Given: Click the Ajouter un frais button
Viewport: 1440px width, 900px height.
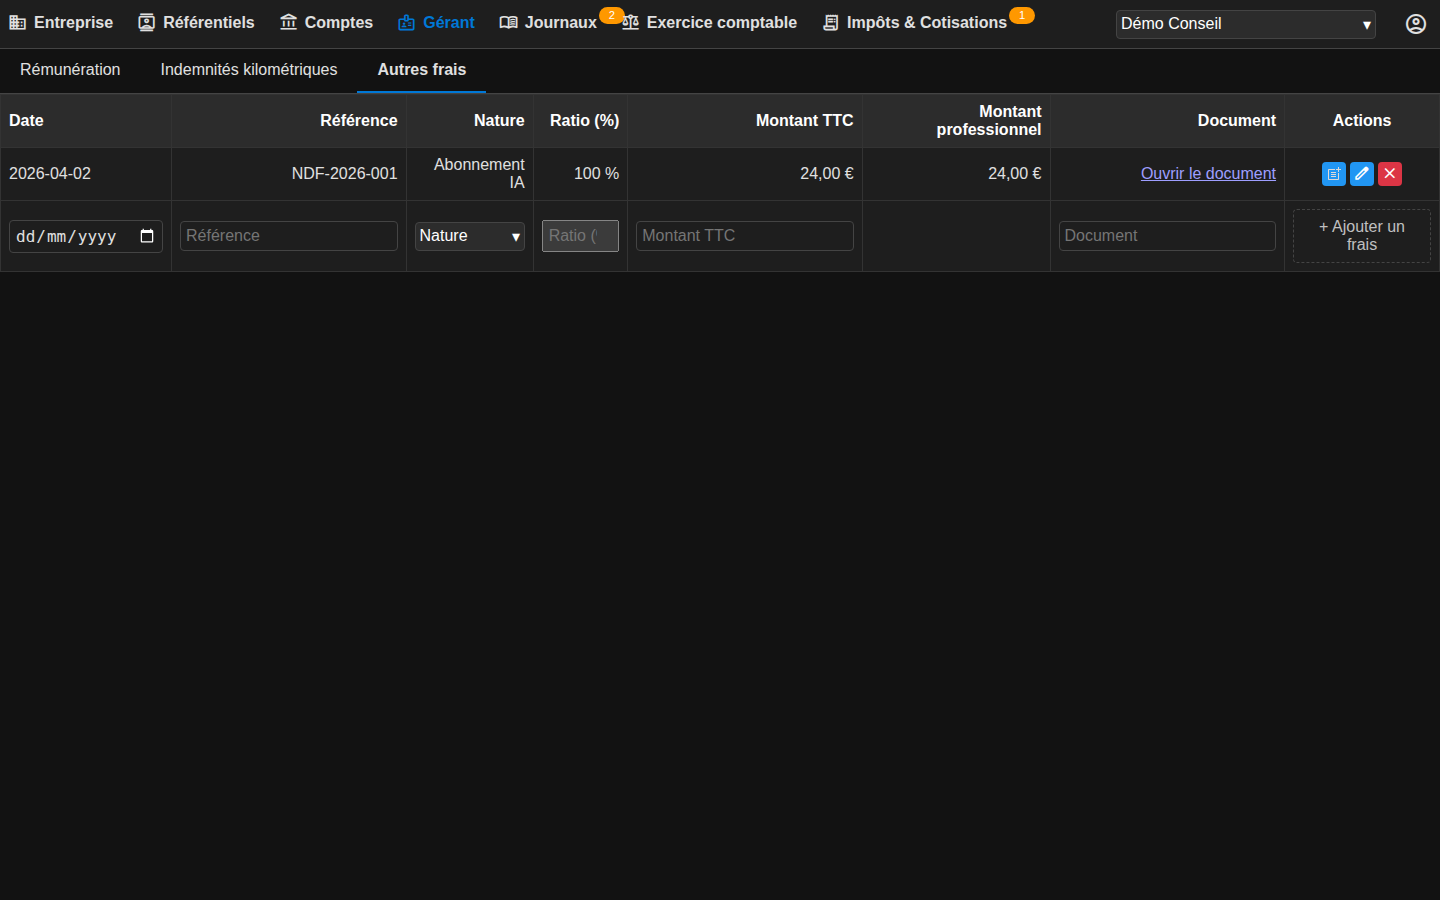Looking at the screenshot, I should tap(1361, 236).
